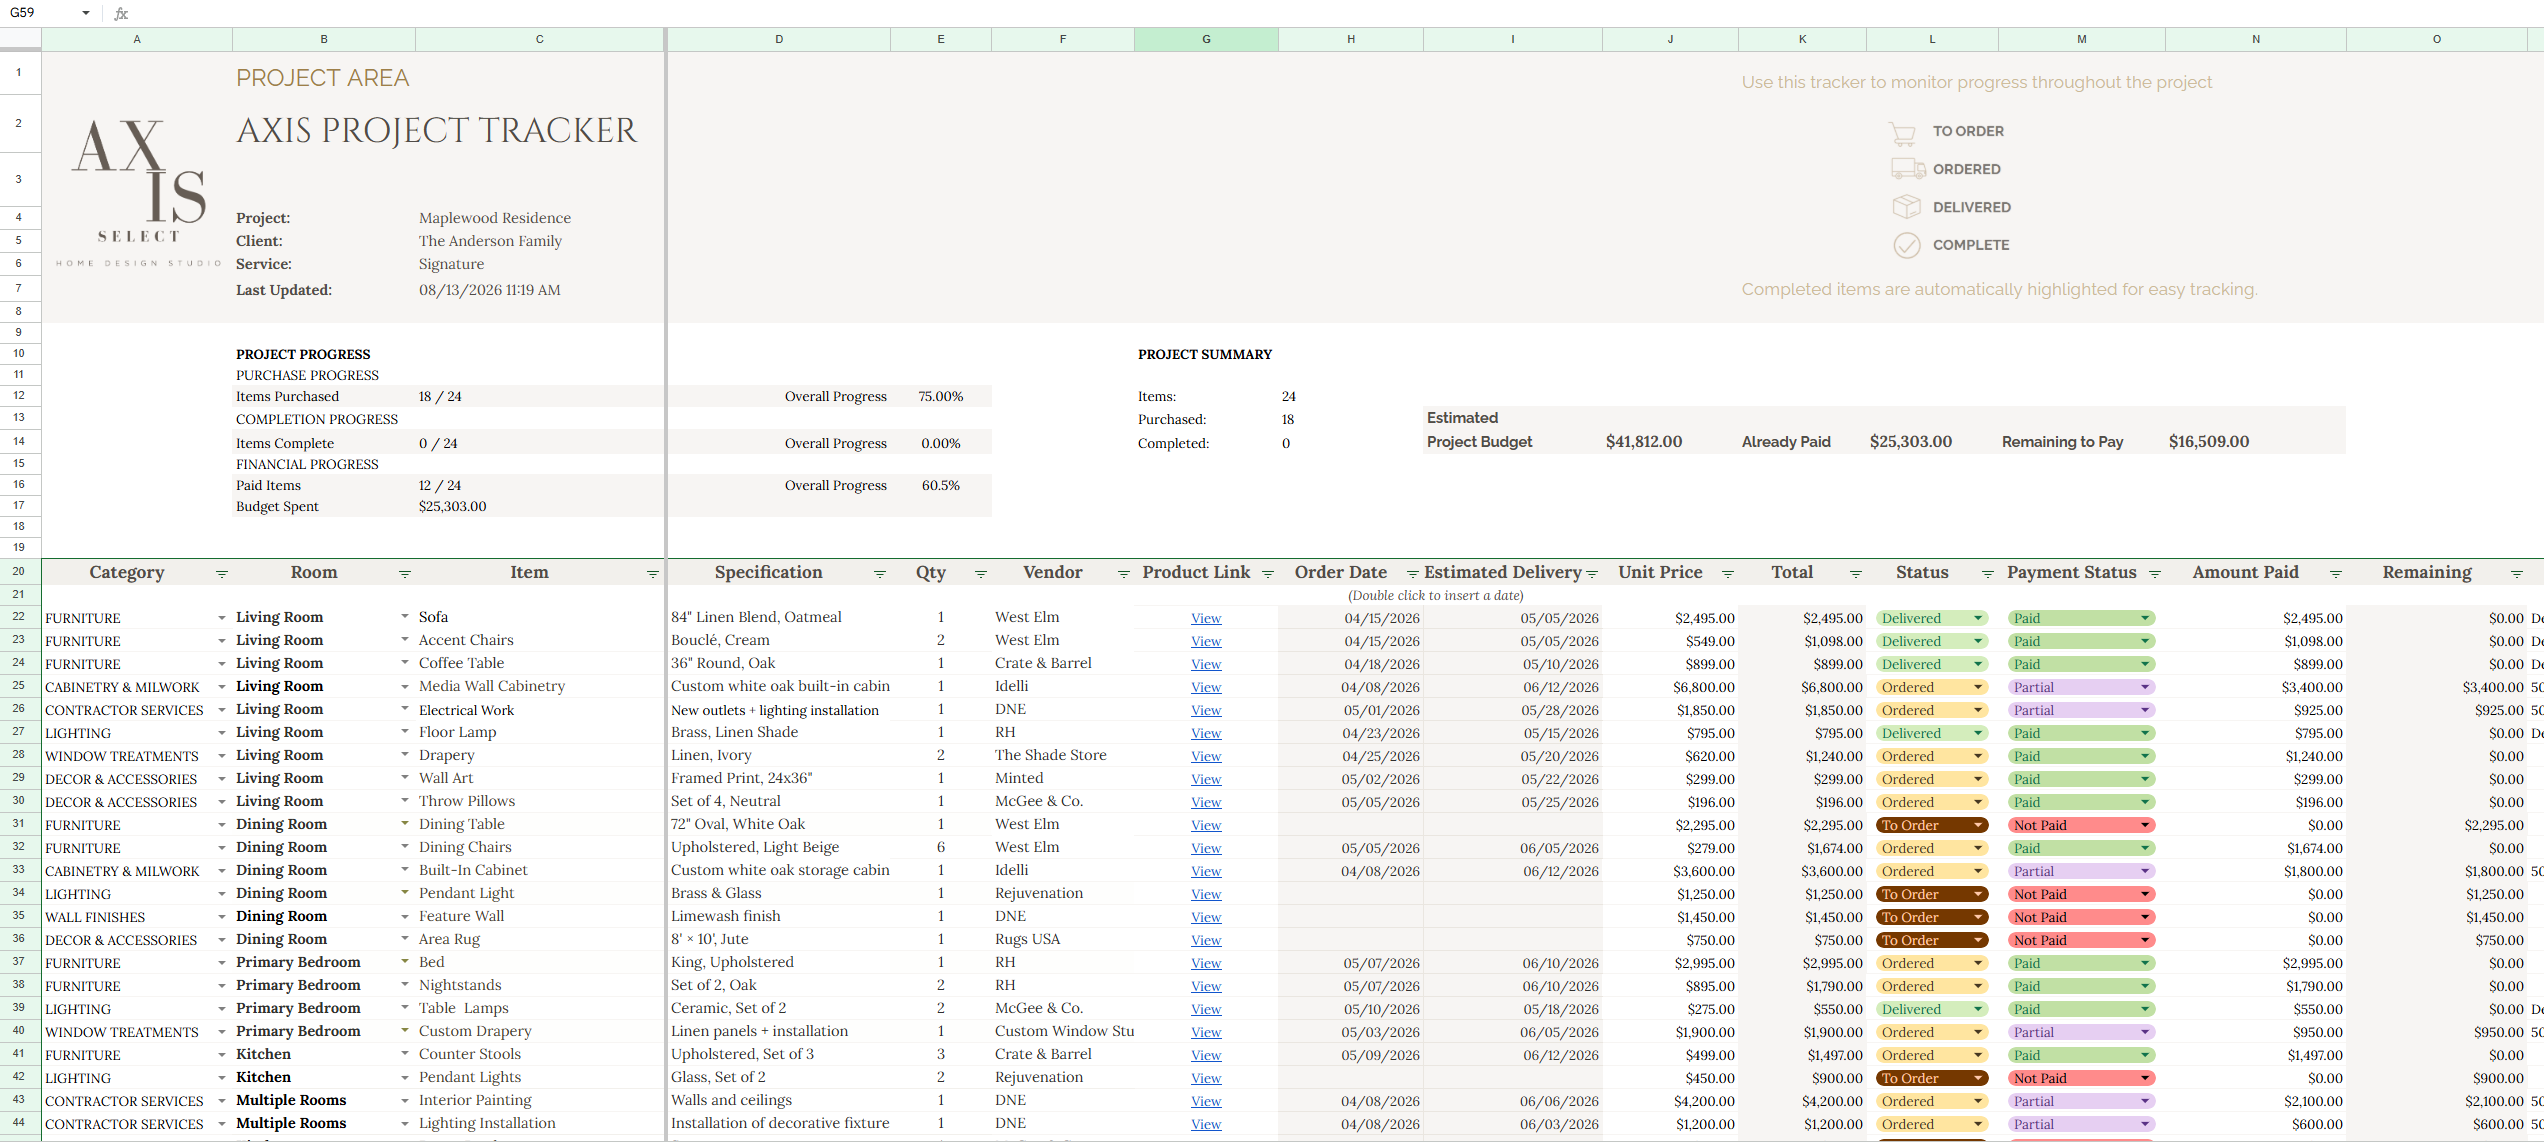Open the Total column filter icon
2544x1142 pixels.
coord(1856,574)
